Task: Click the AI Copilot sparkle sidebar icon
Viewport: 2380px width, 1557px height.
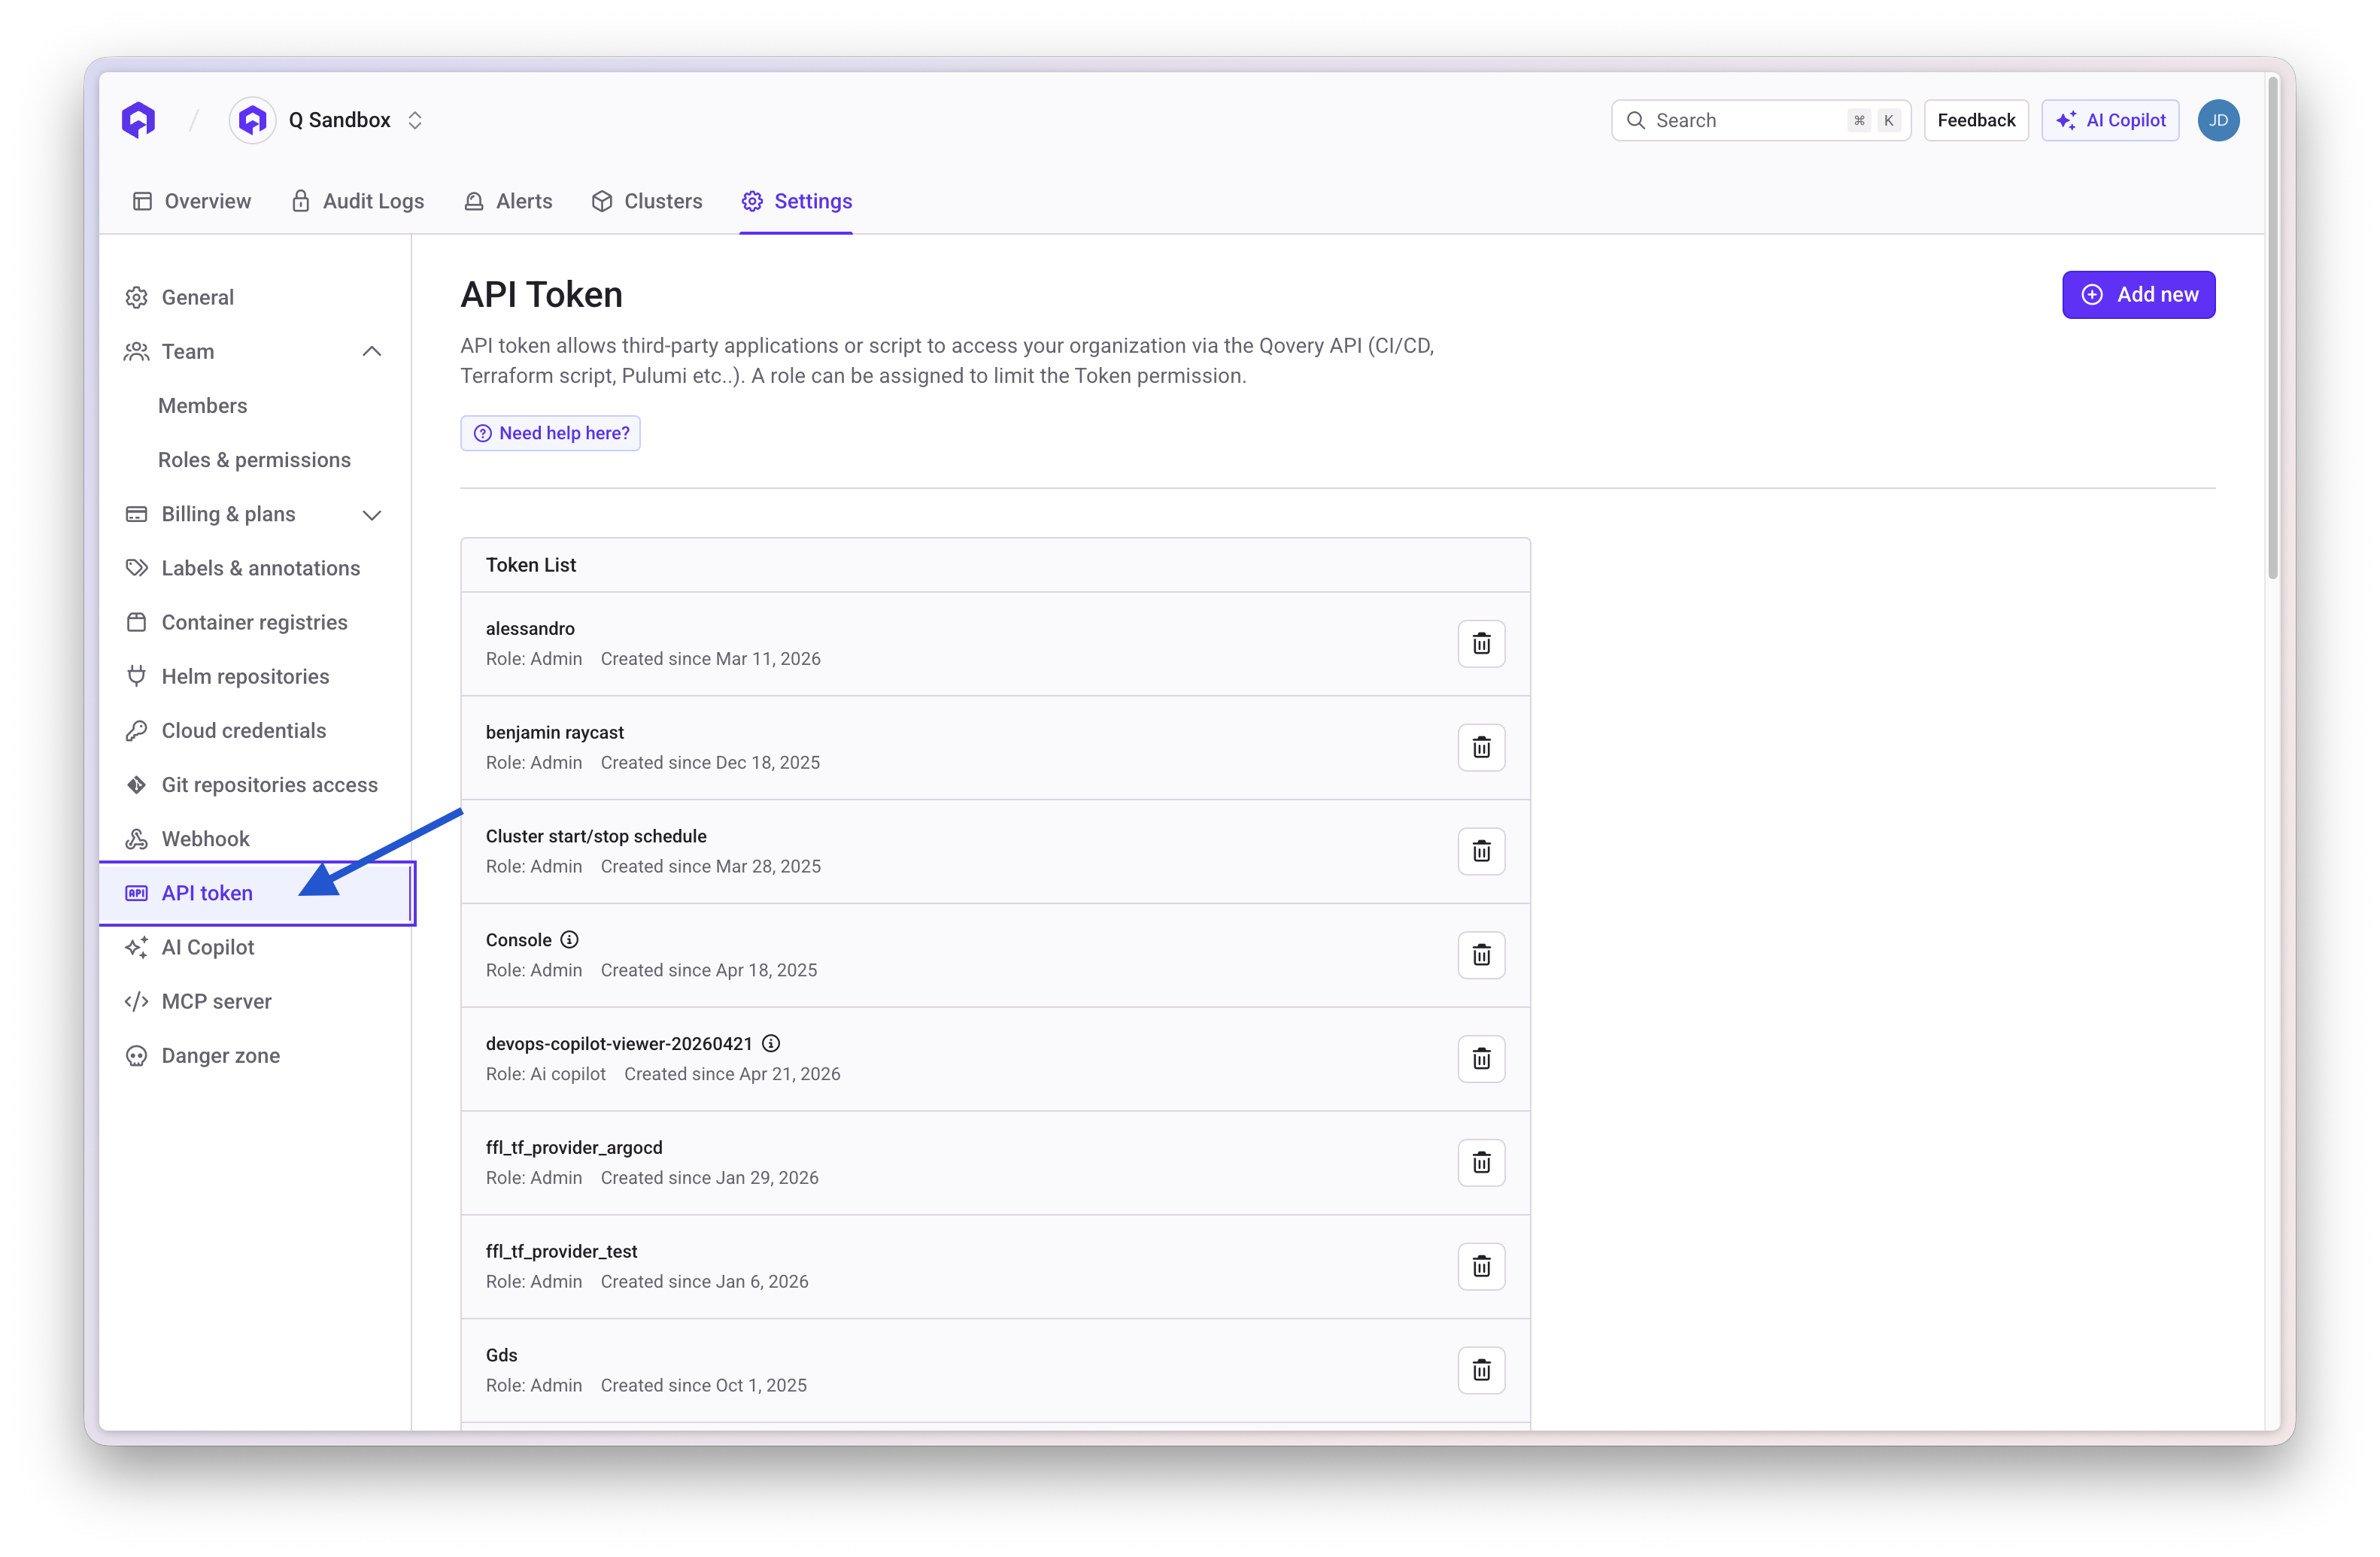Action: [x=136, y=947]
